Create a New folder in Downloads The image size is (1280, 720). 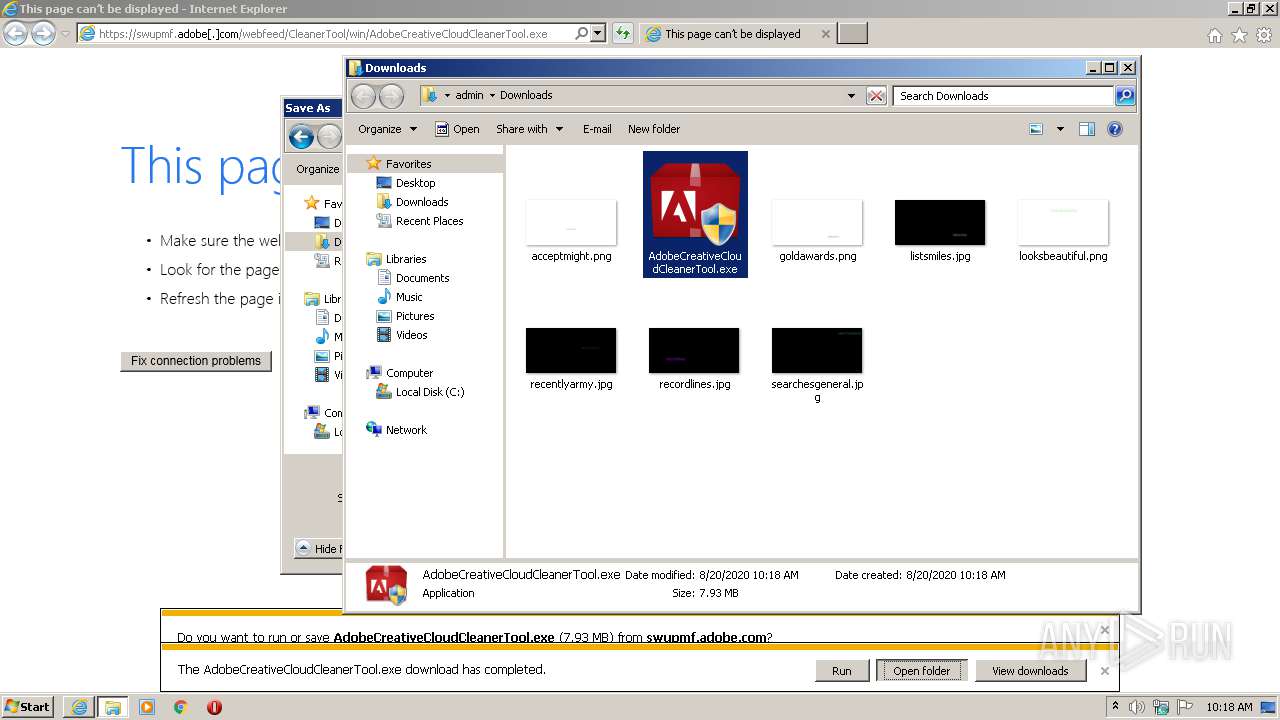pos(654,129)
